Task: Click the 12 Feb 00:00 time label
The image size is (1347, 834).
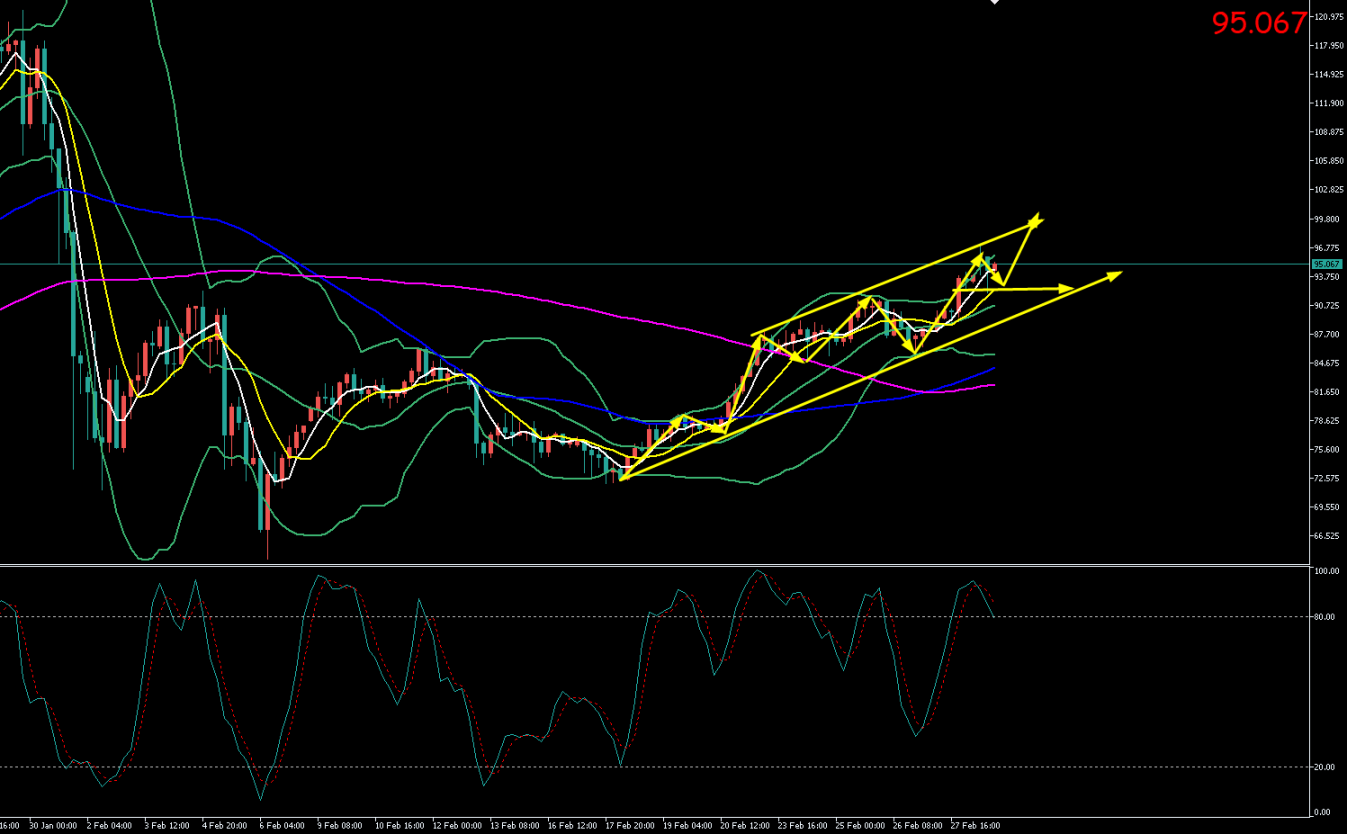Action: 455,826
